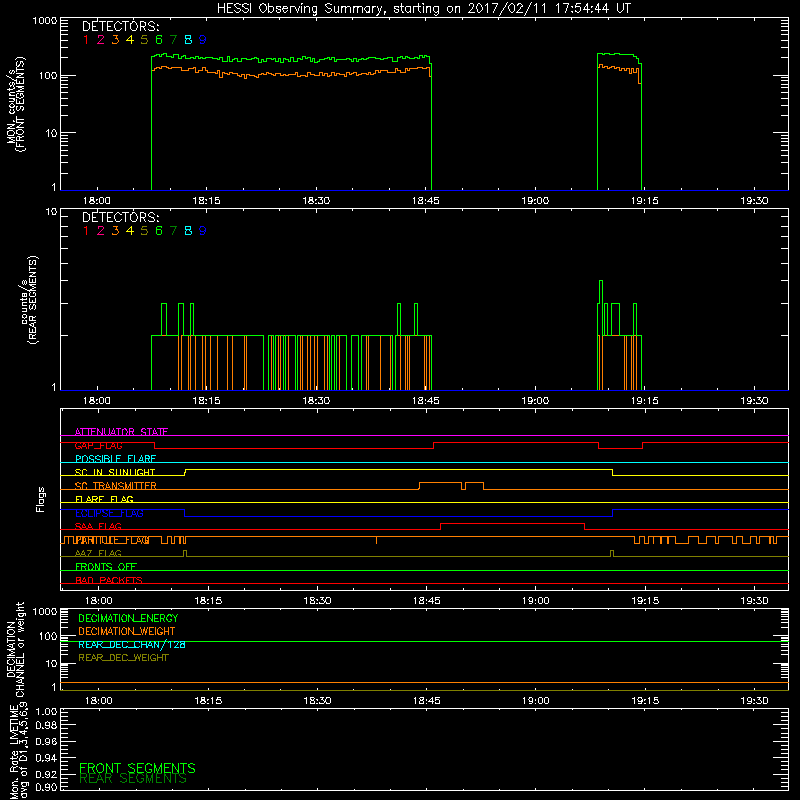Click the DETECTORS: label in the rear segments panel
The height and width of the screenshot is (800, 800).
(120, 218)
